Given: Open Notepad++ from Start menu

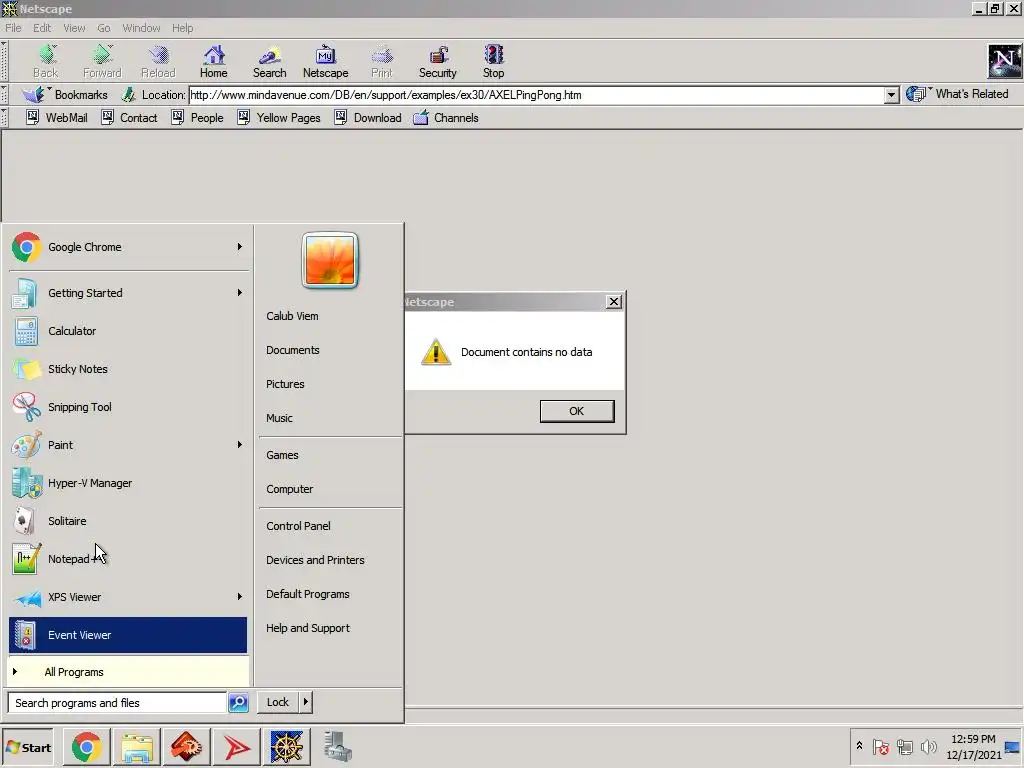Looking at the screenshot, I should coord(128,559).
